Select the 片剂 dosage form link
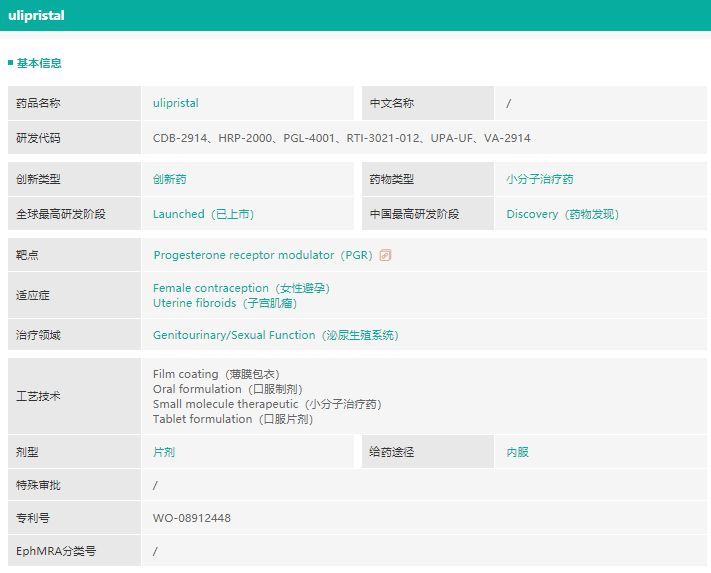 164,452
